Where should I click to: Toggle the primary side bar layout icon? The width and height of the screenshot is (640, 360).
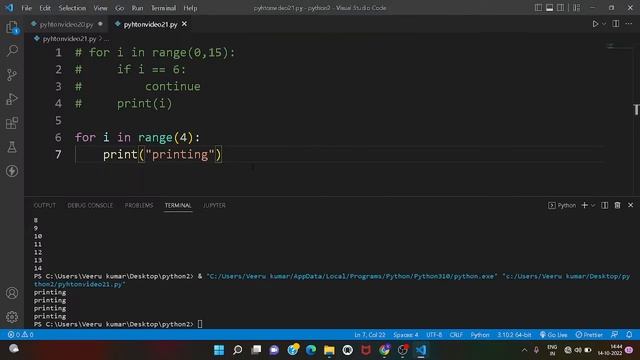tap(538, 8)
